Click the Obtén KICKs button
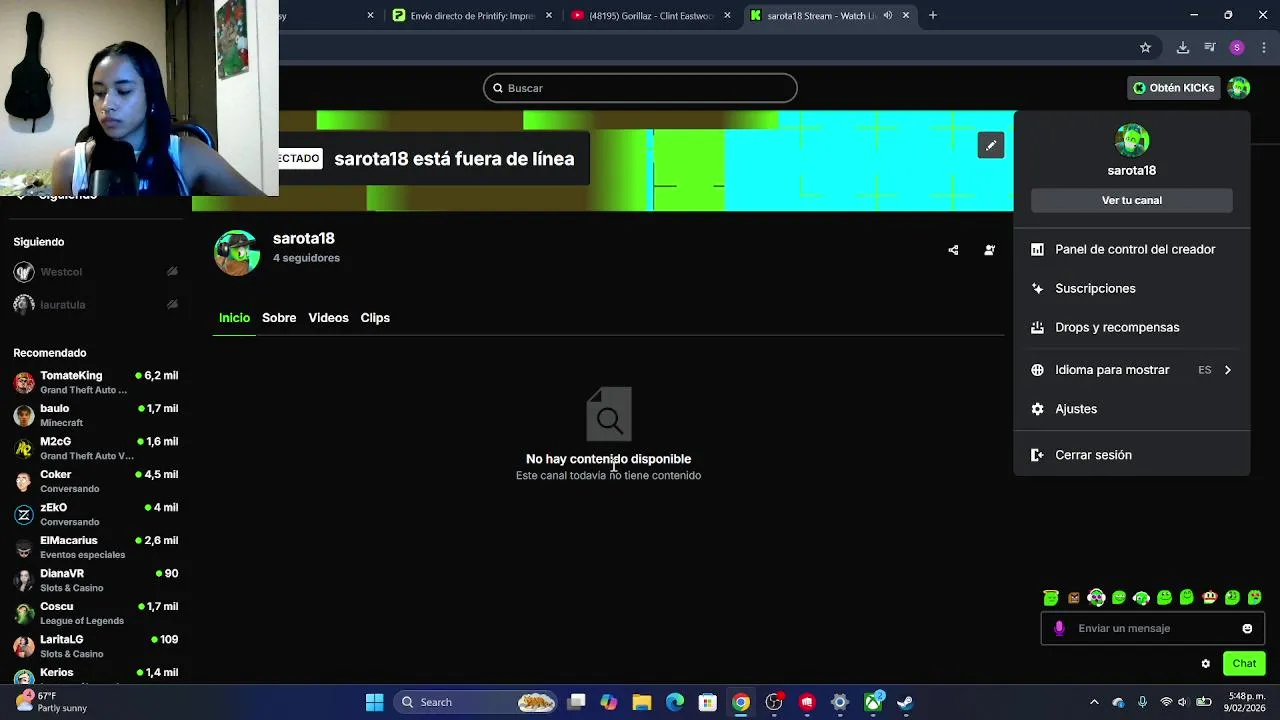This screenshot has height=720, width=1280. [1172, 88]
